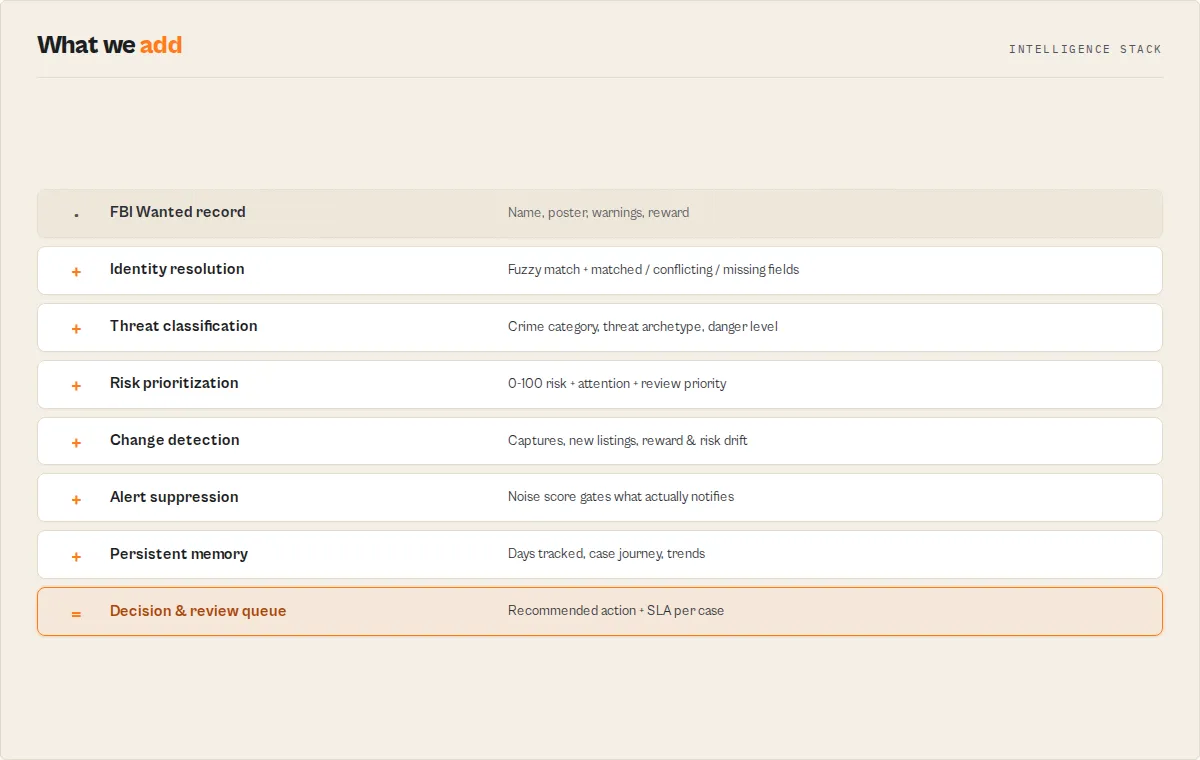
Task: Click the 'What we add' heading
Action: [x=110, y=45]
